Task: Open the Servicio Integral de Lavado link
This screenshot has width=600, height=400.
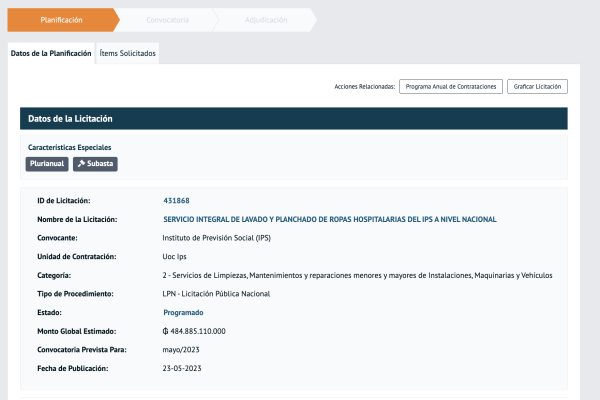Action: pyautogui.click(x=329, y=219)
